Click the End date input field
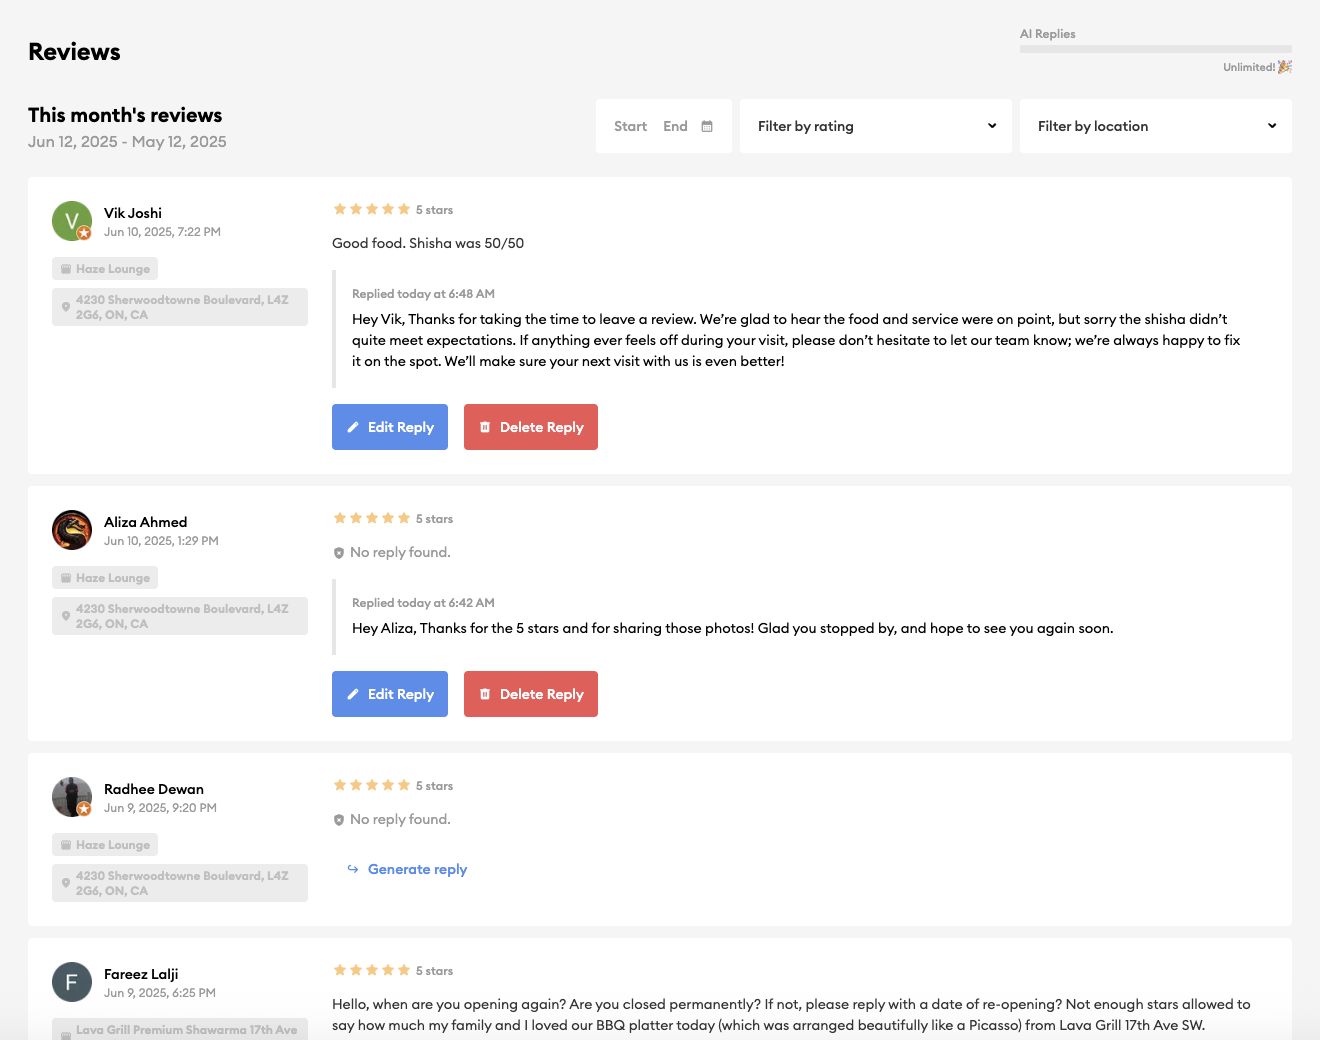The height and width of the screenshot is (1040, 1320). [x=675, y=126]
